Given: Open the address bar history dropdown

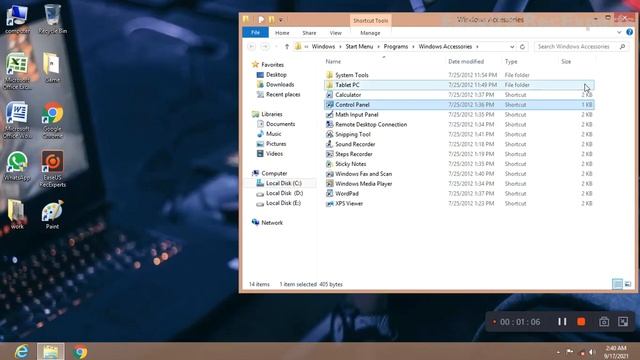Looking at the screenshot, I should click(x=512, y=47).
